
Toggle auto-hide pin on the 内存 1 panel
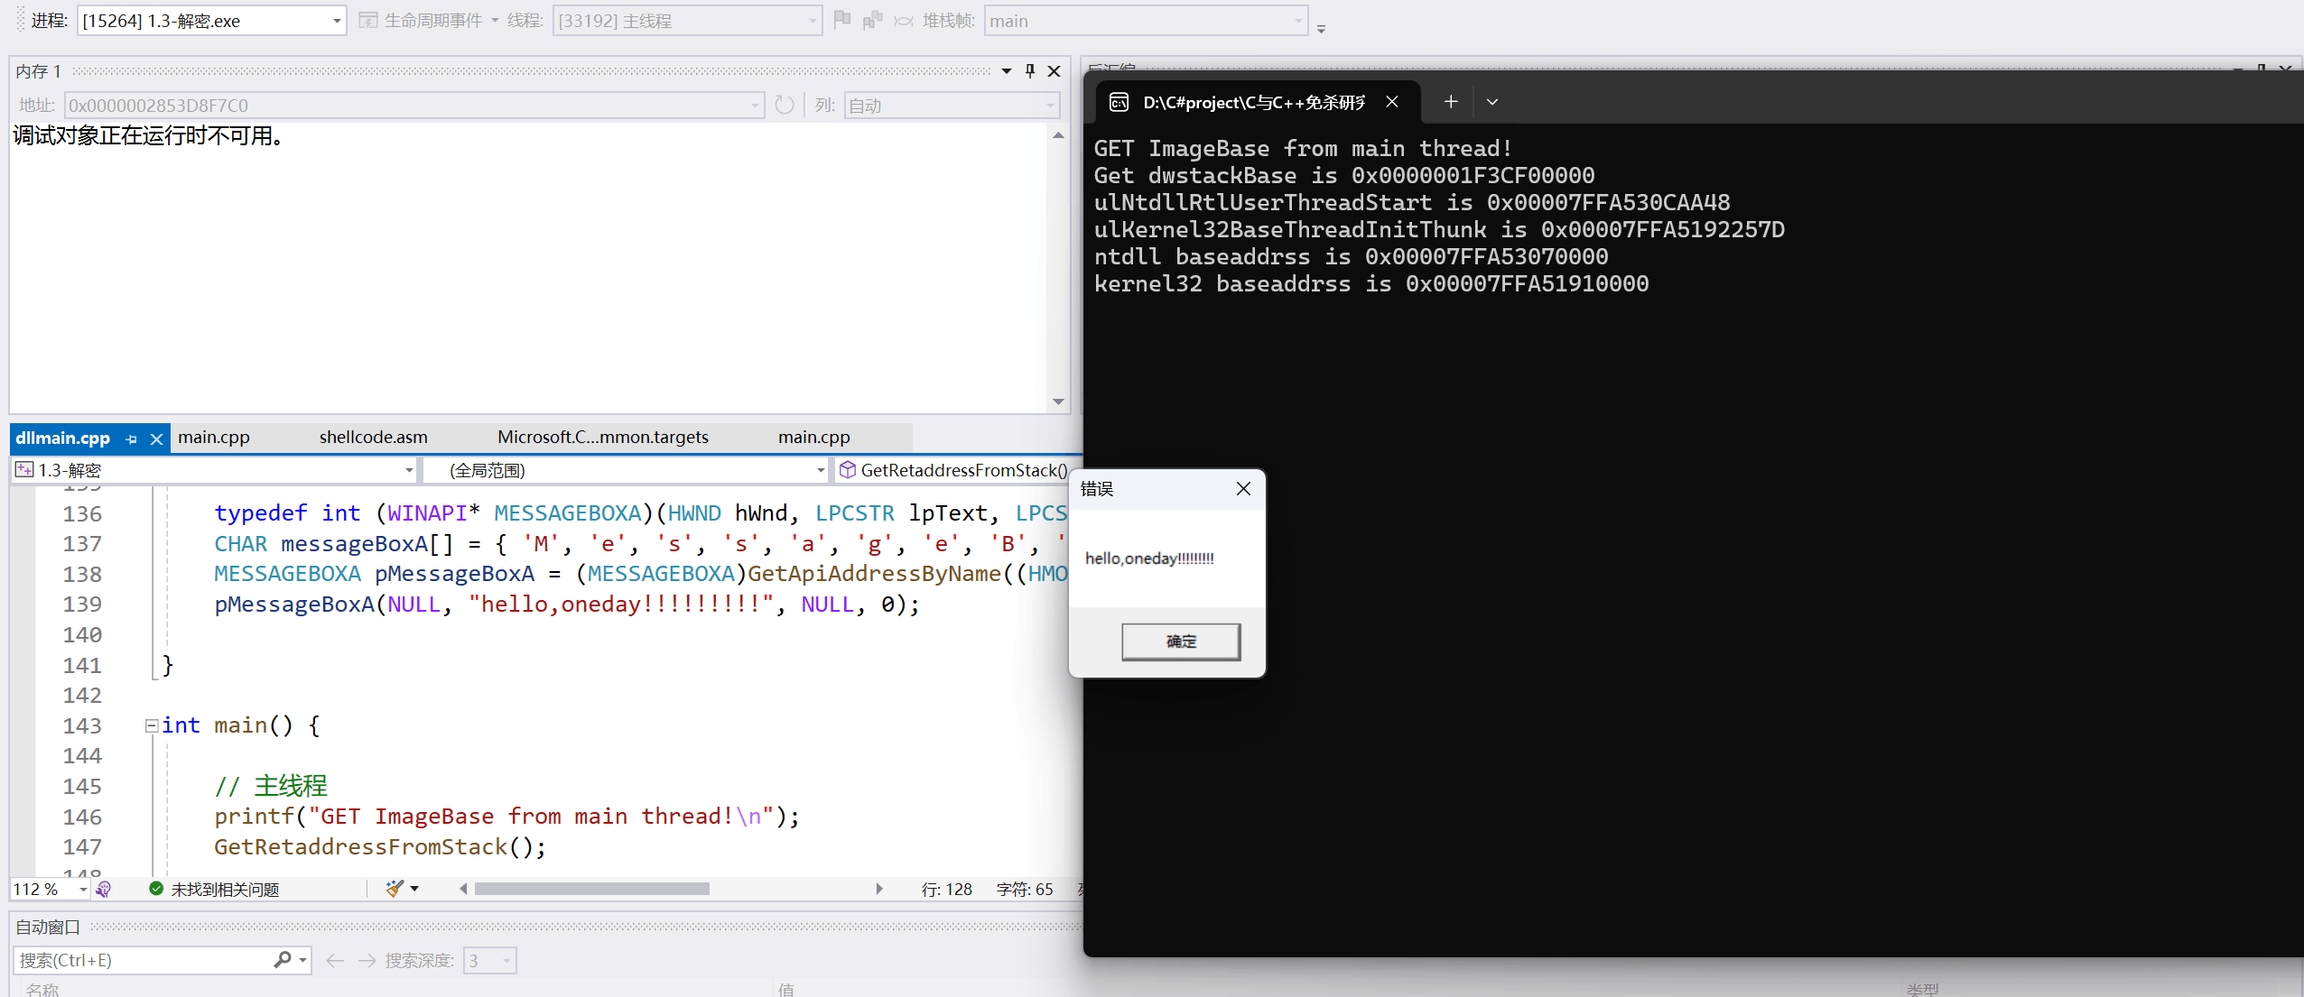click(1030, 71)
